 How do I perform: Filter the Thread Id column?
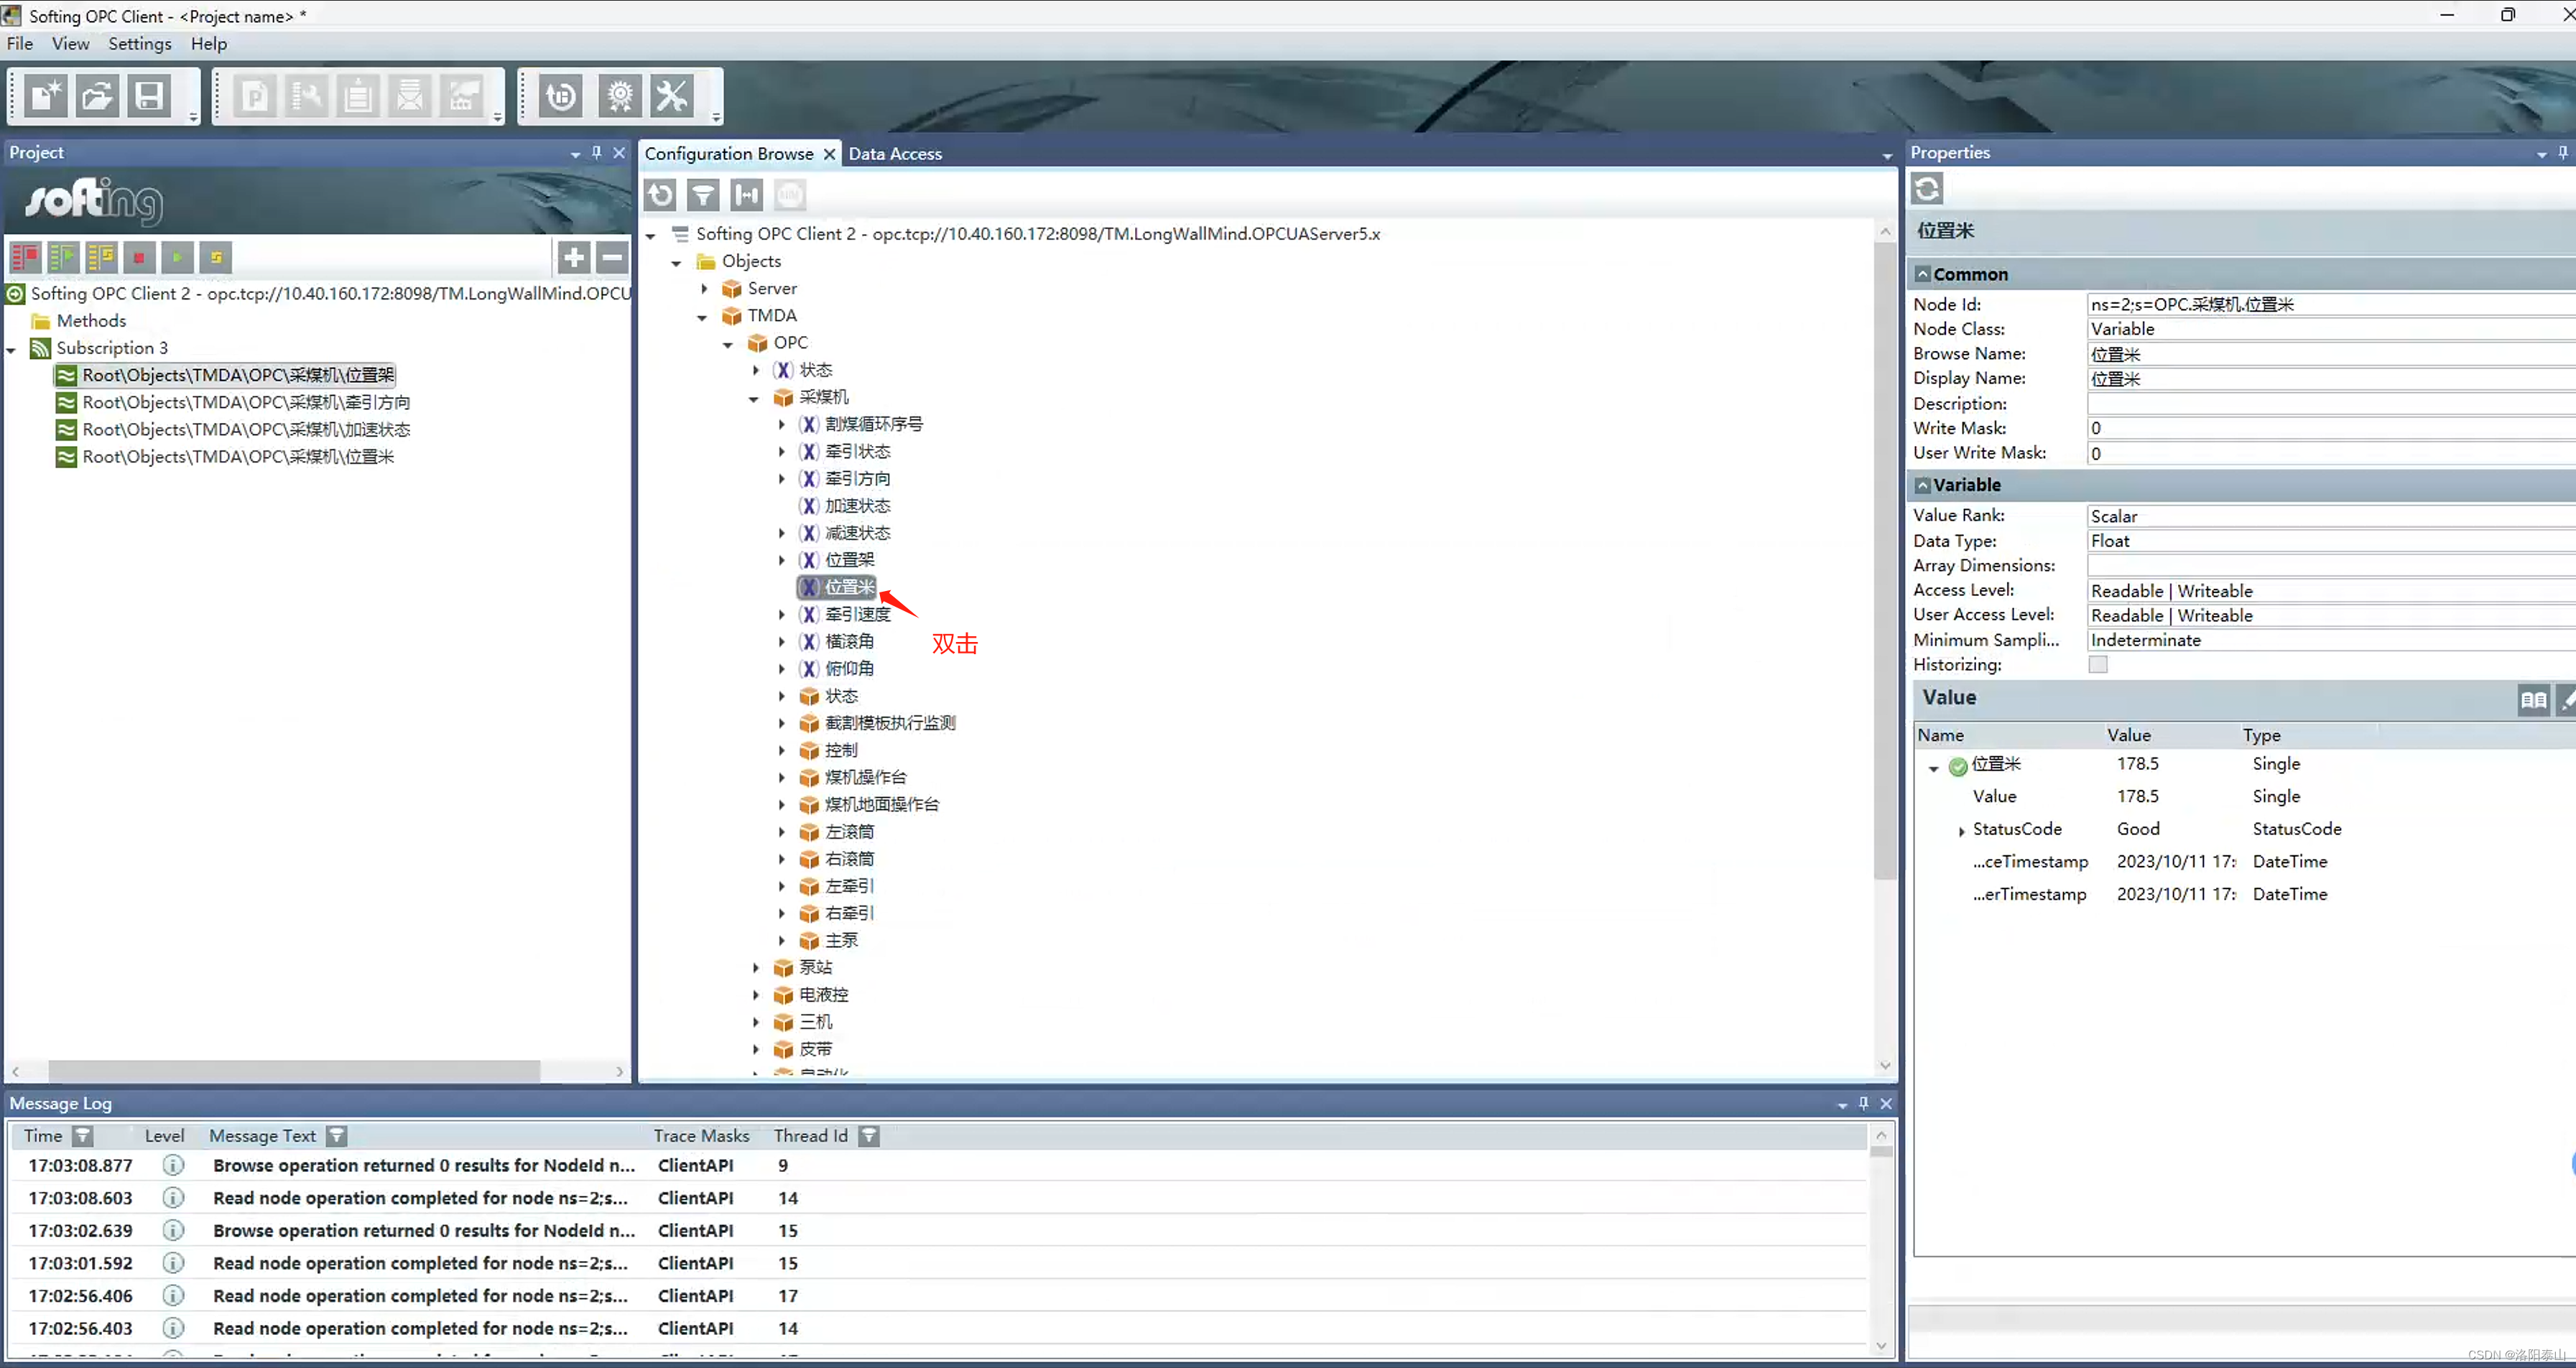pyautogui.click(x=869, y=1135)
